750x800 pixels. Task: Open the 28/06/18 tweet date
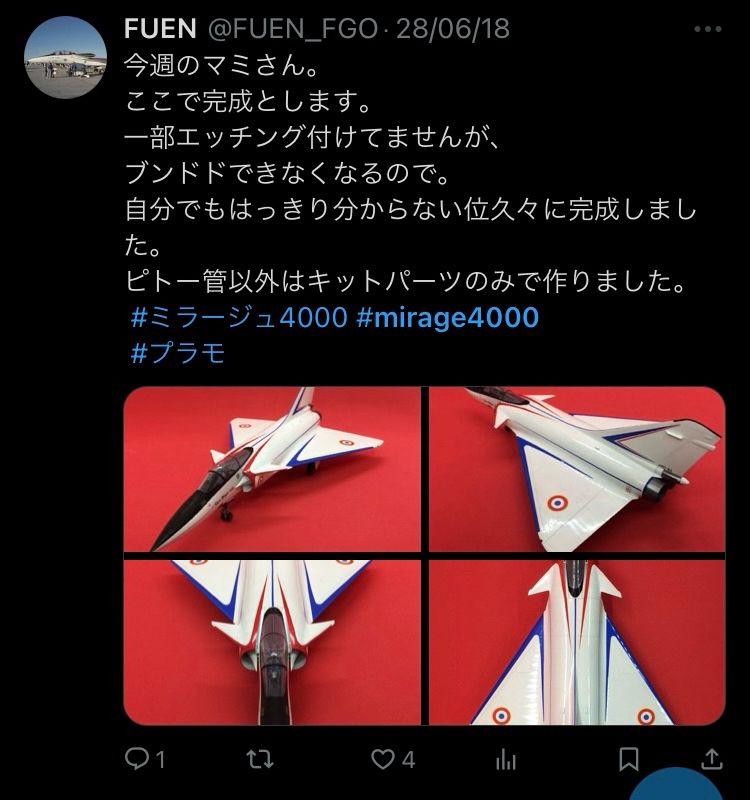coord(453,28)
